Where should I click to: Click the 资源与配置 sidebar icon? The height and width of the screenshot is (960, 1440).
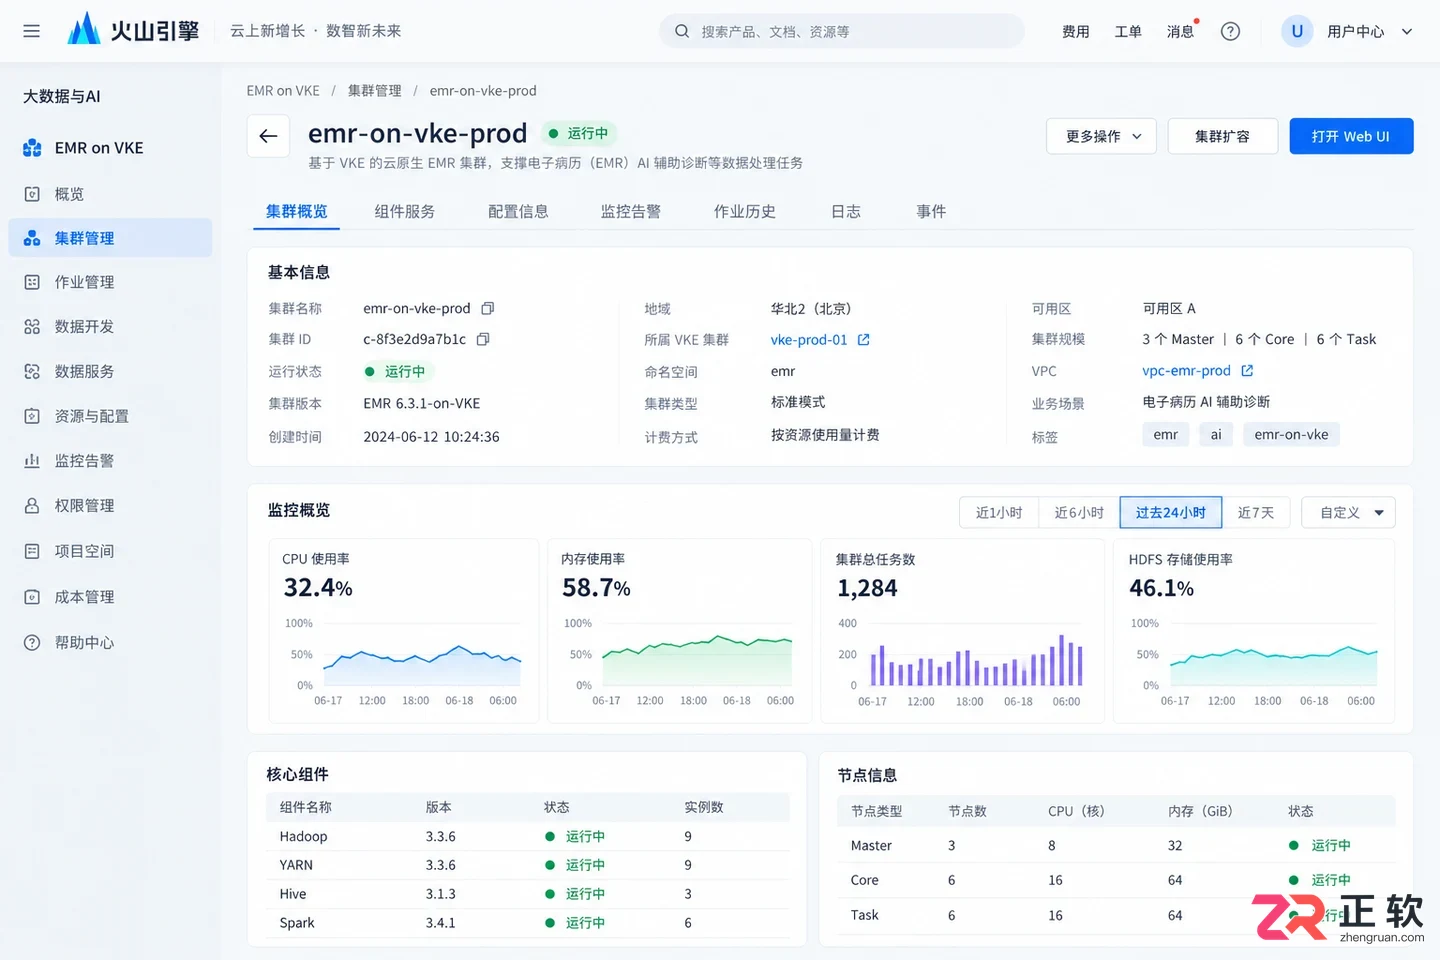pyautogui.click(x=32, y=416)
